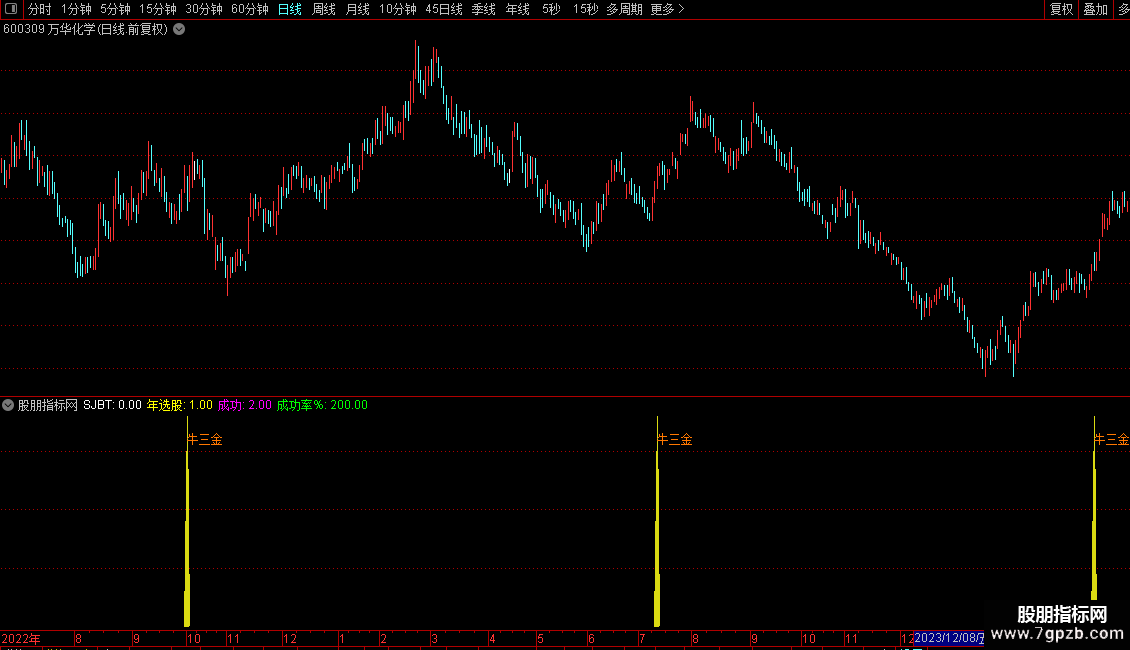Click the 成功率%: 200.00 value
This screenshot has height=650, width=1130.
pos(322,405)
